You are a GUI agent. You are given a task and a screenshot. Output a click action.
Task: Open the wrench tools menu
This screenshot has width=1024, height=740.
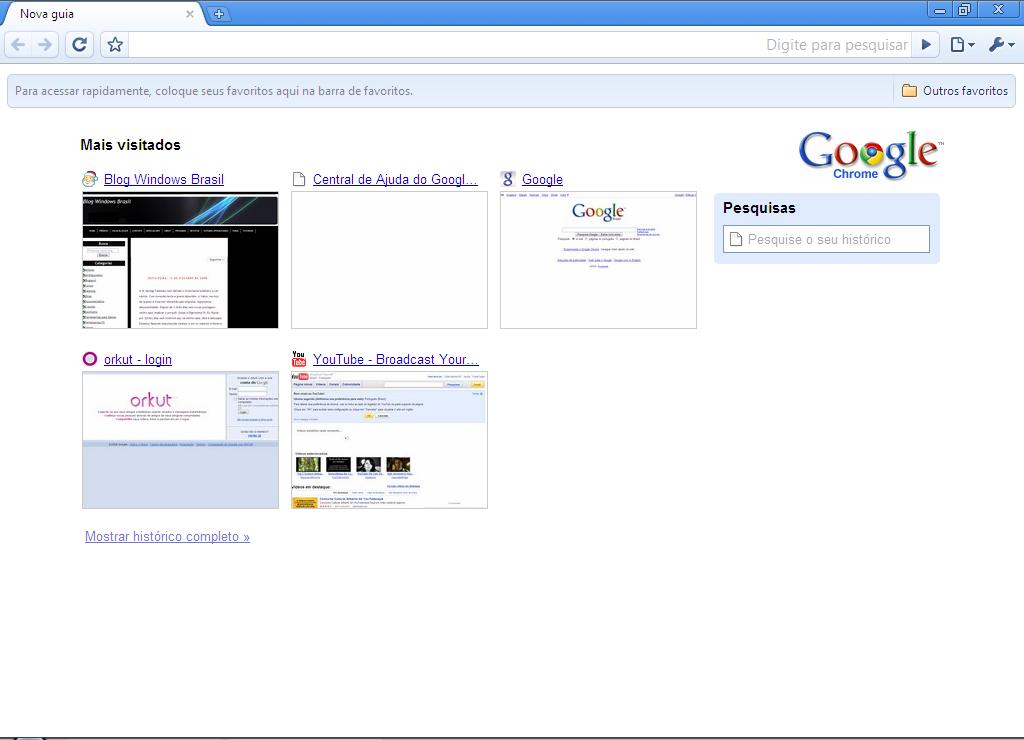click(1001, 44)
